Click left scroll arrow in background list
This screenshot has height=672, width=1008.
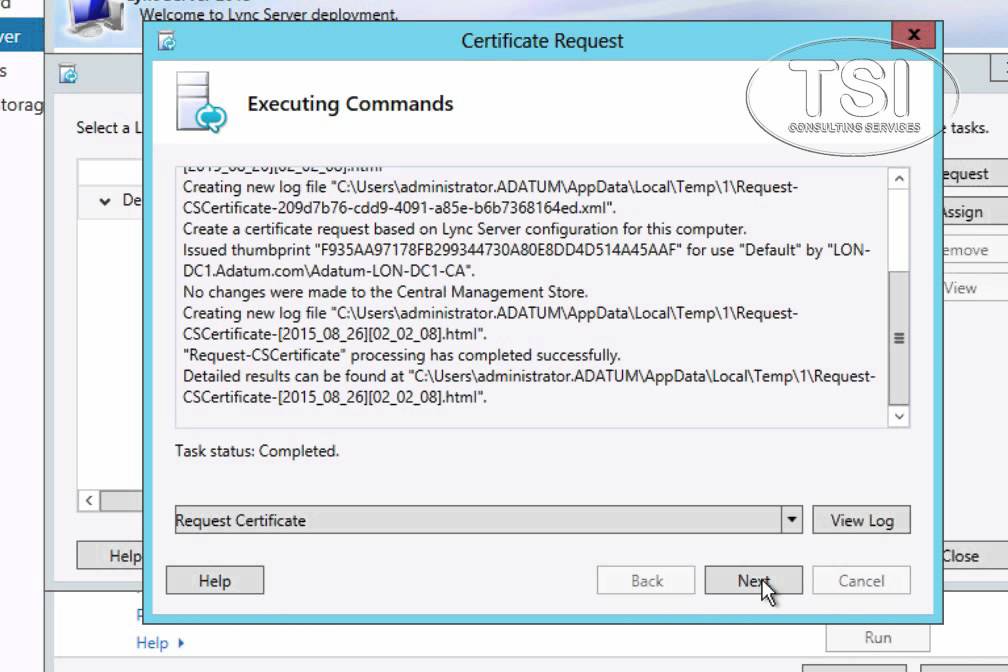click(89, 500)
